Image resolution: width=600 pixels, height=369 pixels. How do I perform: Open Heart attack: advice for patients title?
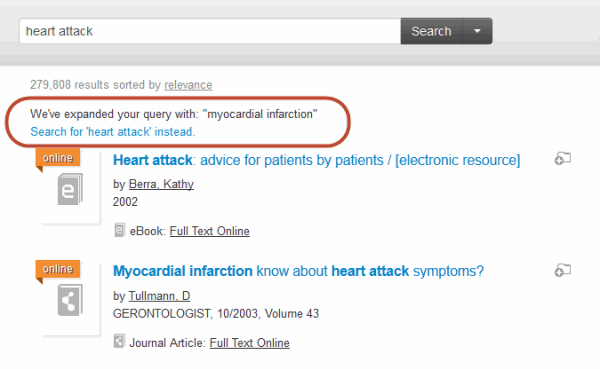(x=316, y=160)
